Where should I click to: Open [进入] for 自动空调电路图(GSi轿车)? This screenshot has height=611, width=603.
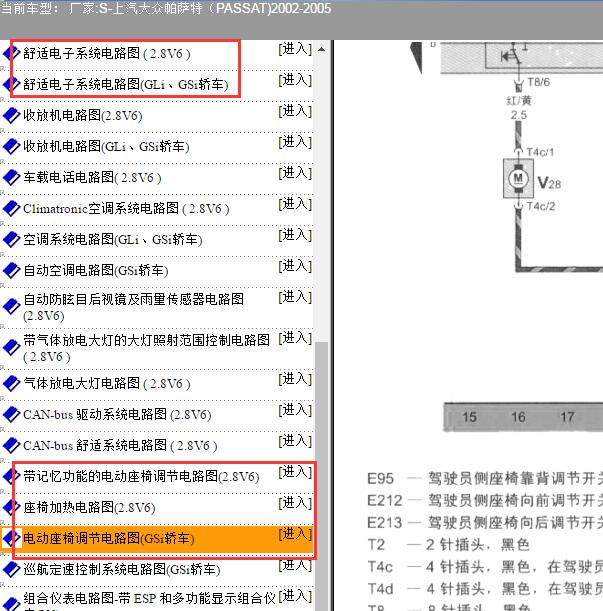point(295,266)
